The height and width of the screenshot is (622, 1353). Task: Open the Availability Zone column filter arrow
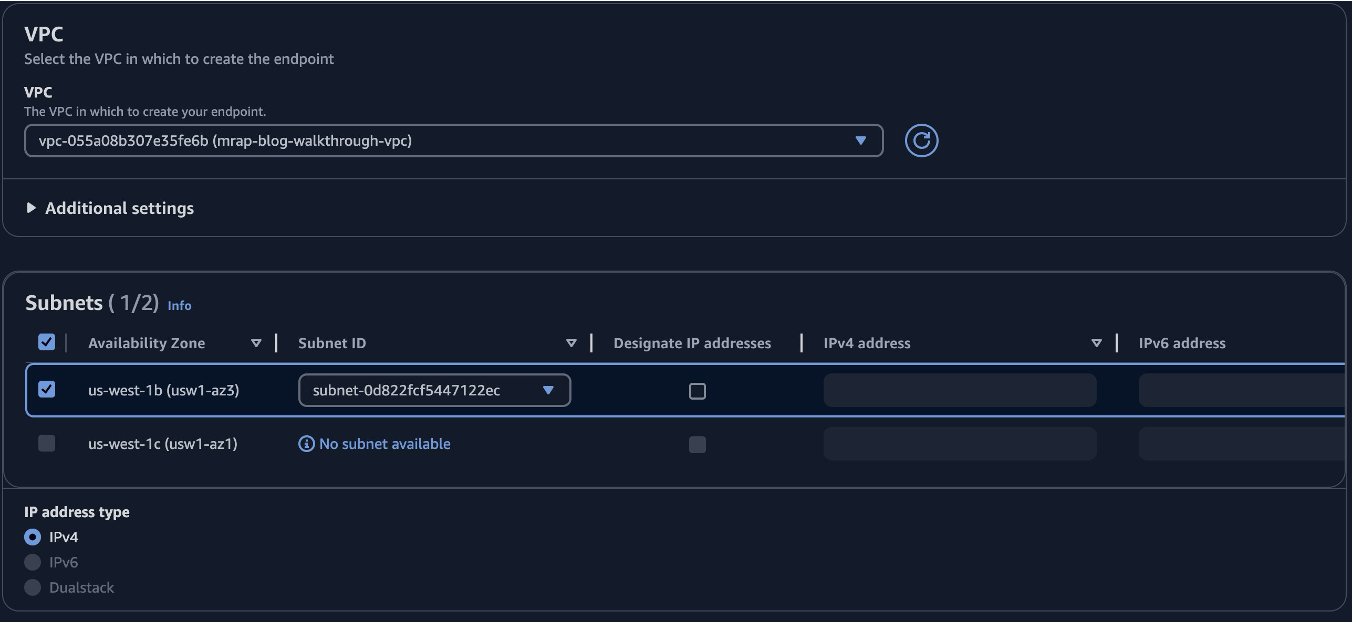click(x=256, y=342)
